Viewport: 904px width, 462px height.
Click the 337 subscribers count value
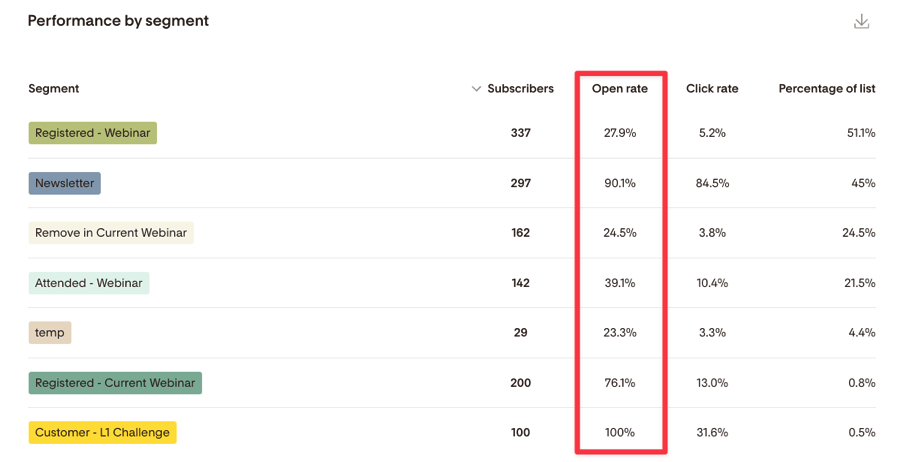(521, 133)
